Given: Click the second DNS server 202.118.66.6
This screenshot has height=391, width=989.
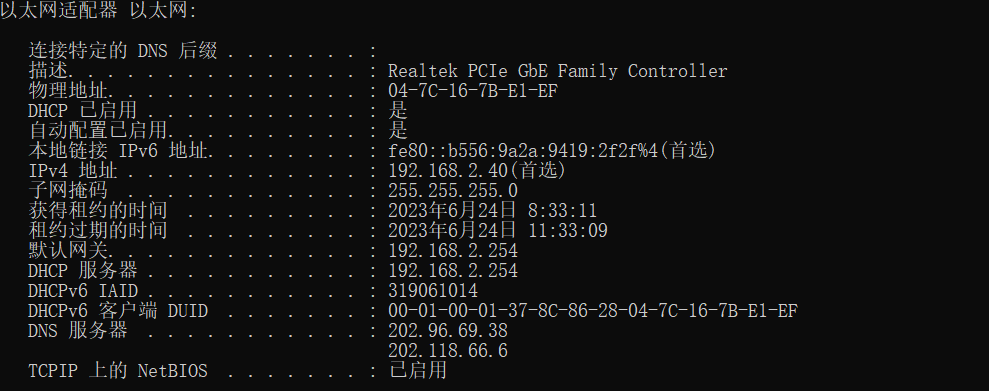Looking at the screenshot, I should 448,351.
